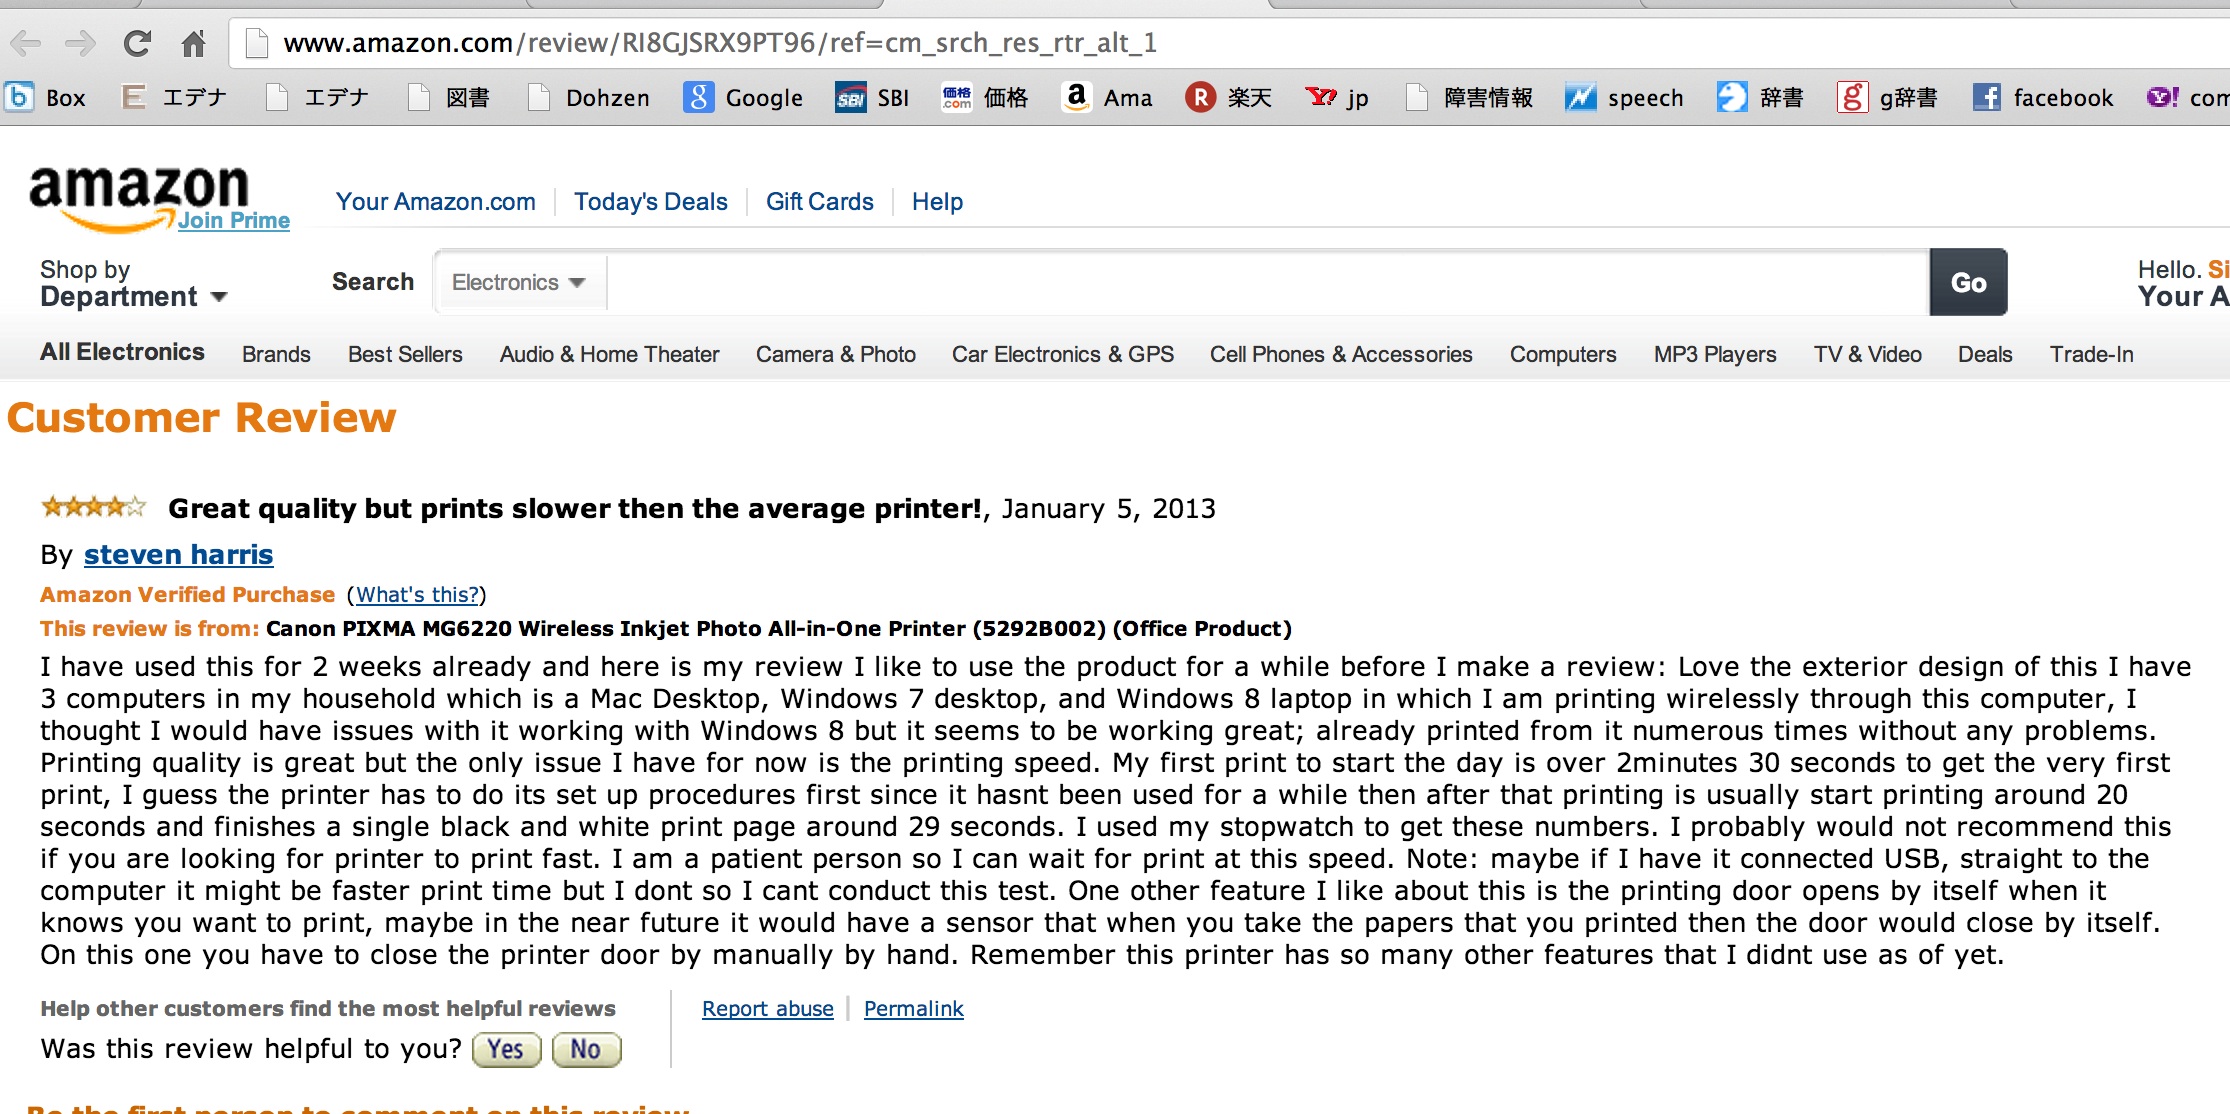Mark review helpful with Yes
The width and height of the screenshot is (2230, 1114).
pyautogui.click(x=506, y=1049)
